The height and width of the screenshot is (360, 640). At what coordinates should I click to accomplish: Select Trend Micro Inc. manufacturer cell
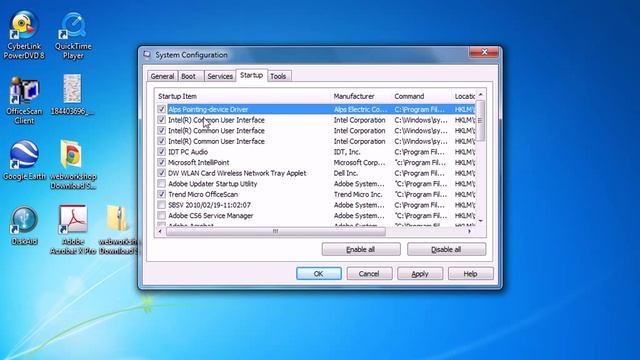coord(358,194)
